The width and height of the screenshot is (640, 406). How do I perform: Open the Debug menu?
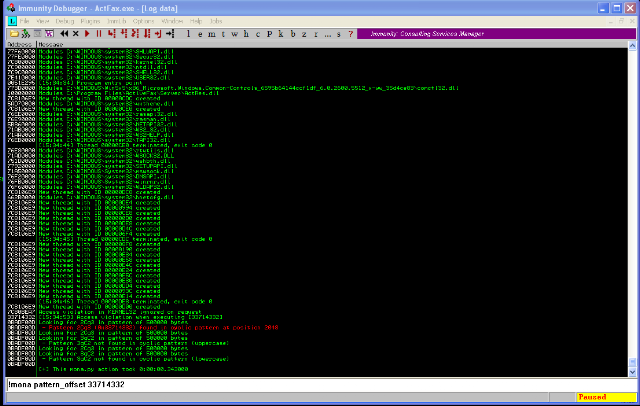coord(64,21)
